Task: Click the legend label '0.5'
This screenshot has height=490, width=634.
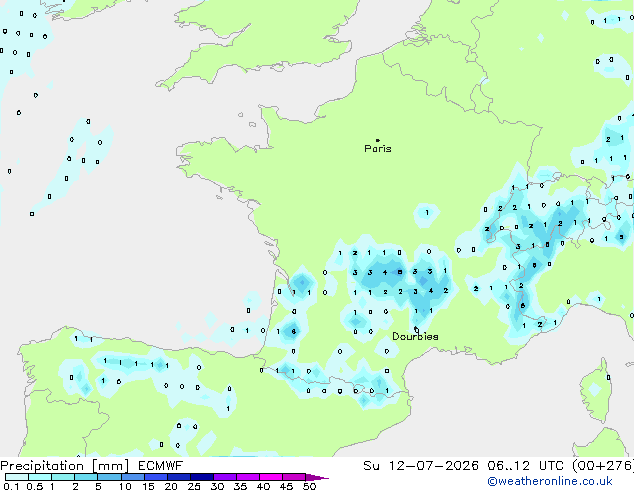Action: [34, 486]
